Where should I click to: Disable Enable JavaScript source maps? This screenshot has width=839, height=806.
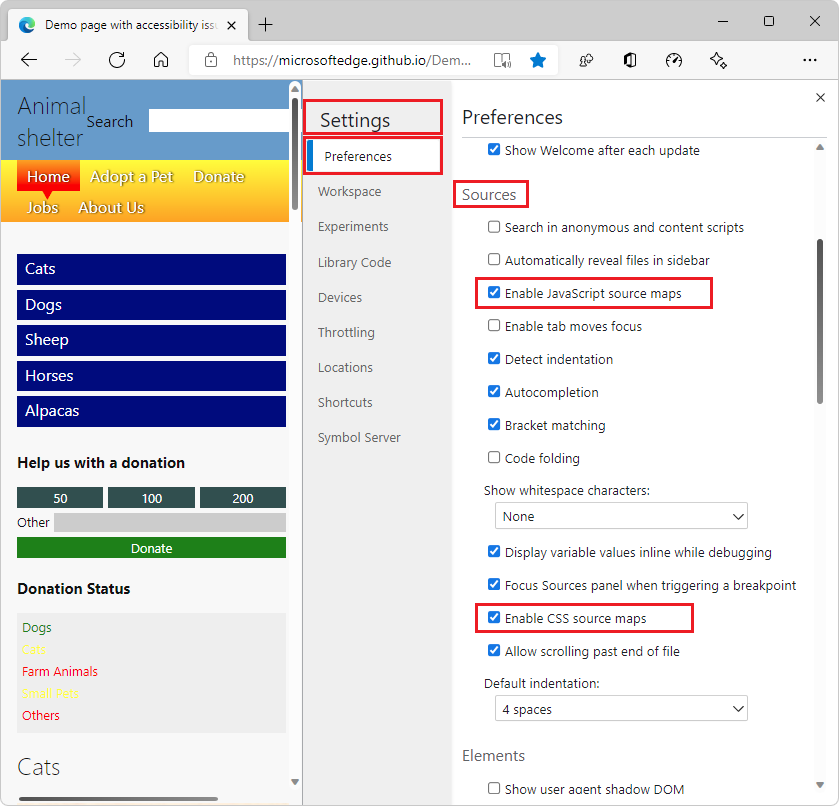(x=494, y=293)
